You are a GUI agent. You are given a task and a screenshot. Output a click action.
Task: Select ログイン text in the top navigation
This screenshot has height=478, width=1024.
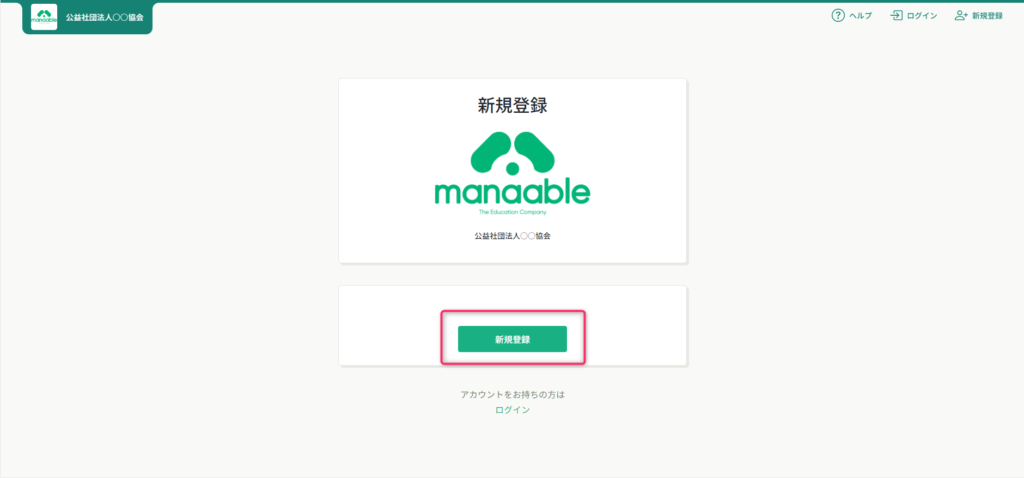tap(922, 16)
